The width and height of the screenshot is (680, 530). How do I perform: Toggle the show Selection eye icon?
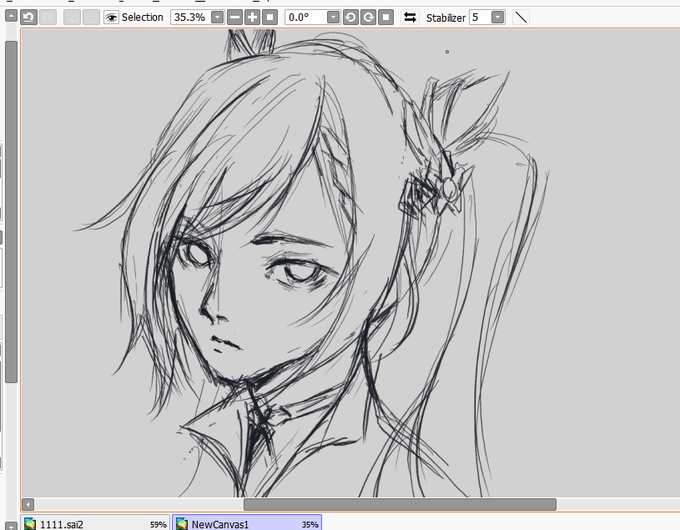click(x=111, y=17)
